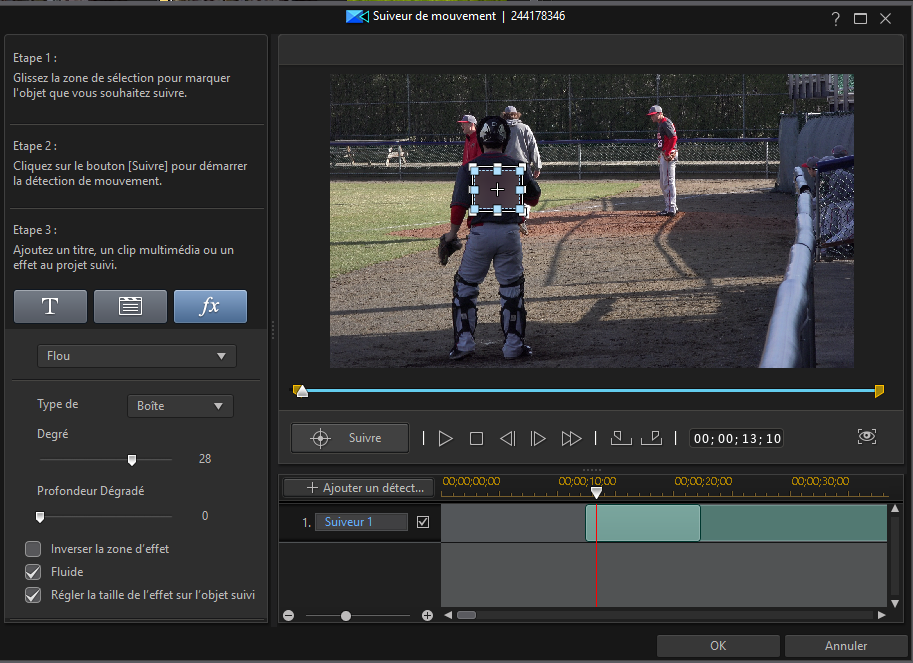Uncheck the Fluide checkbox

pyautogui.click(x=33, y=572)
